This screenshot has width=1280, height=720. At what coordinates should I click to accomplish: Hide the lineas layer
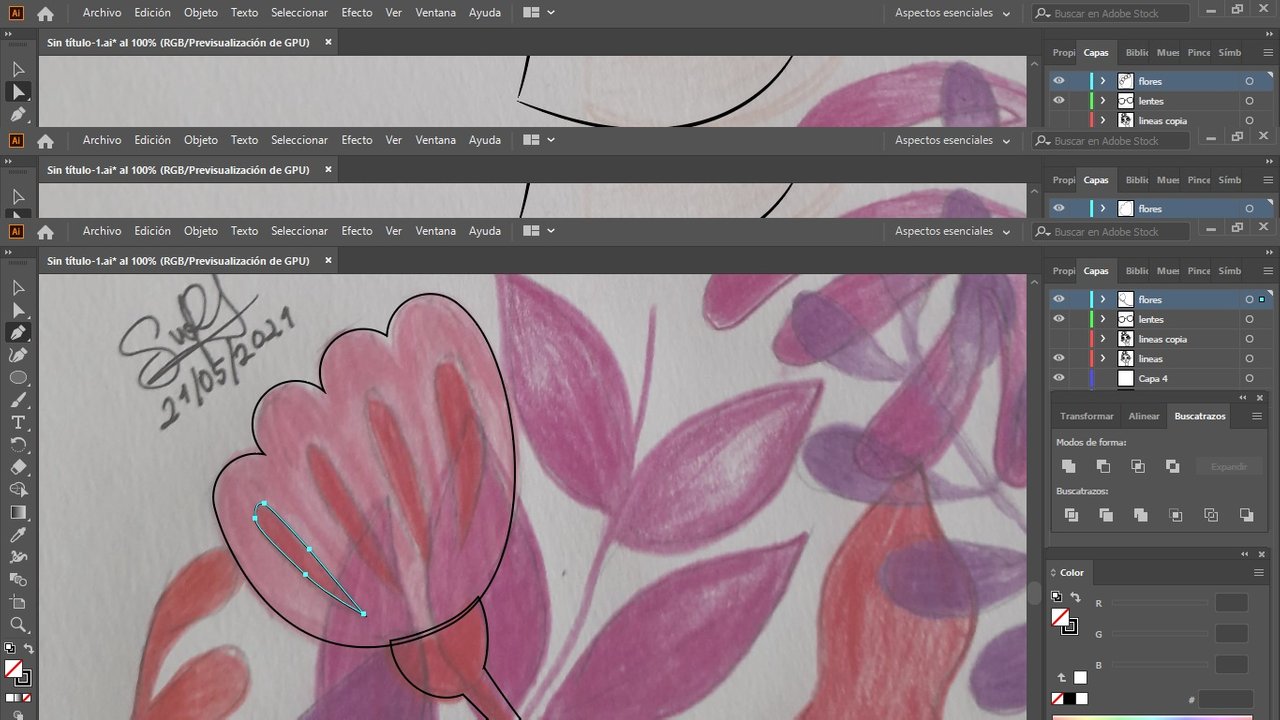tap(1059, 358)
